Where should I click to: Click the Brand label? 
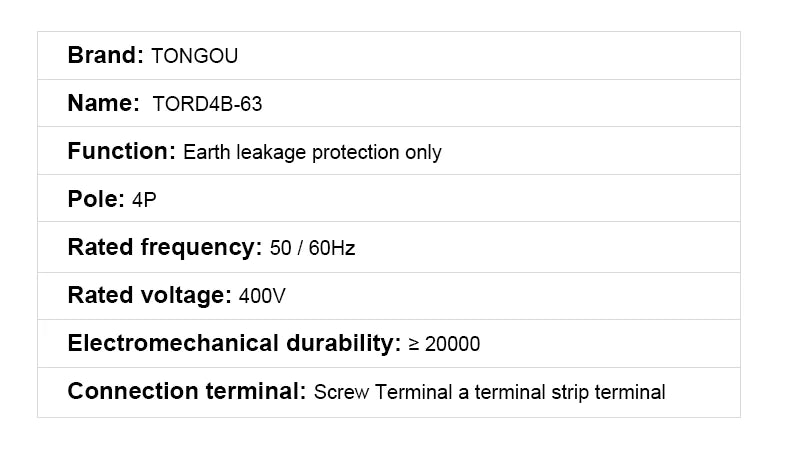[105, 56]
